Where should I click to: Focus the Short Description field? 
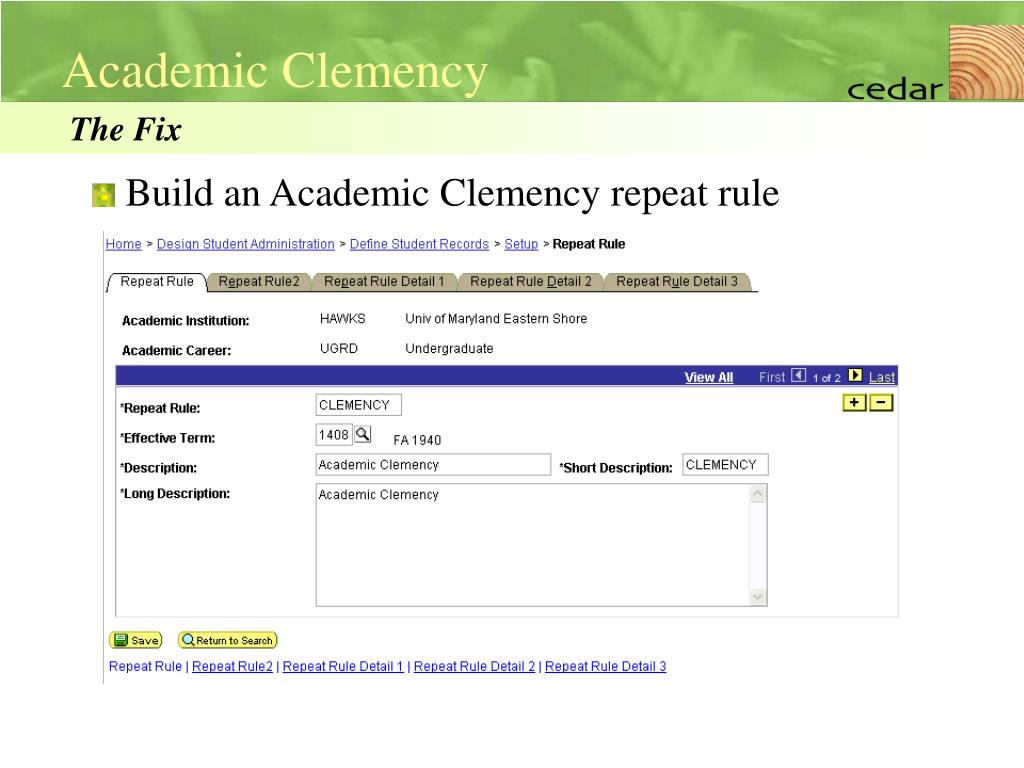(x=725, y=465)
